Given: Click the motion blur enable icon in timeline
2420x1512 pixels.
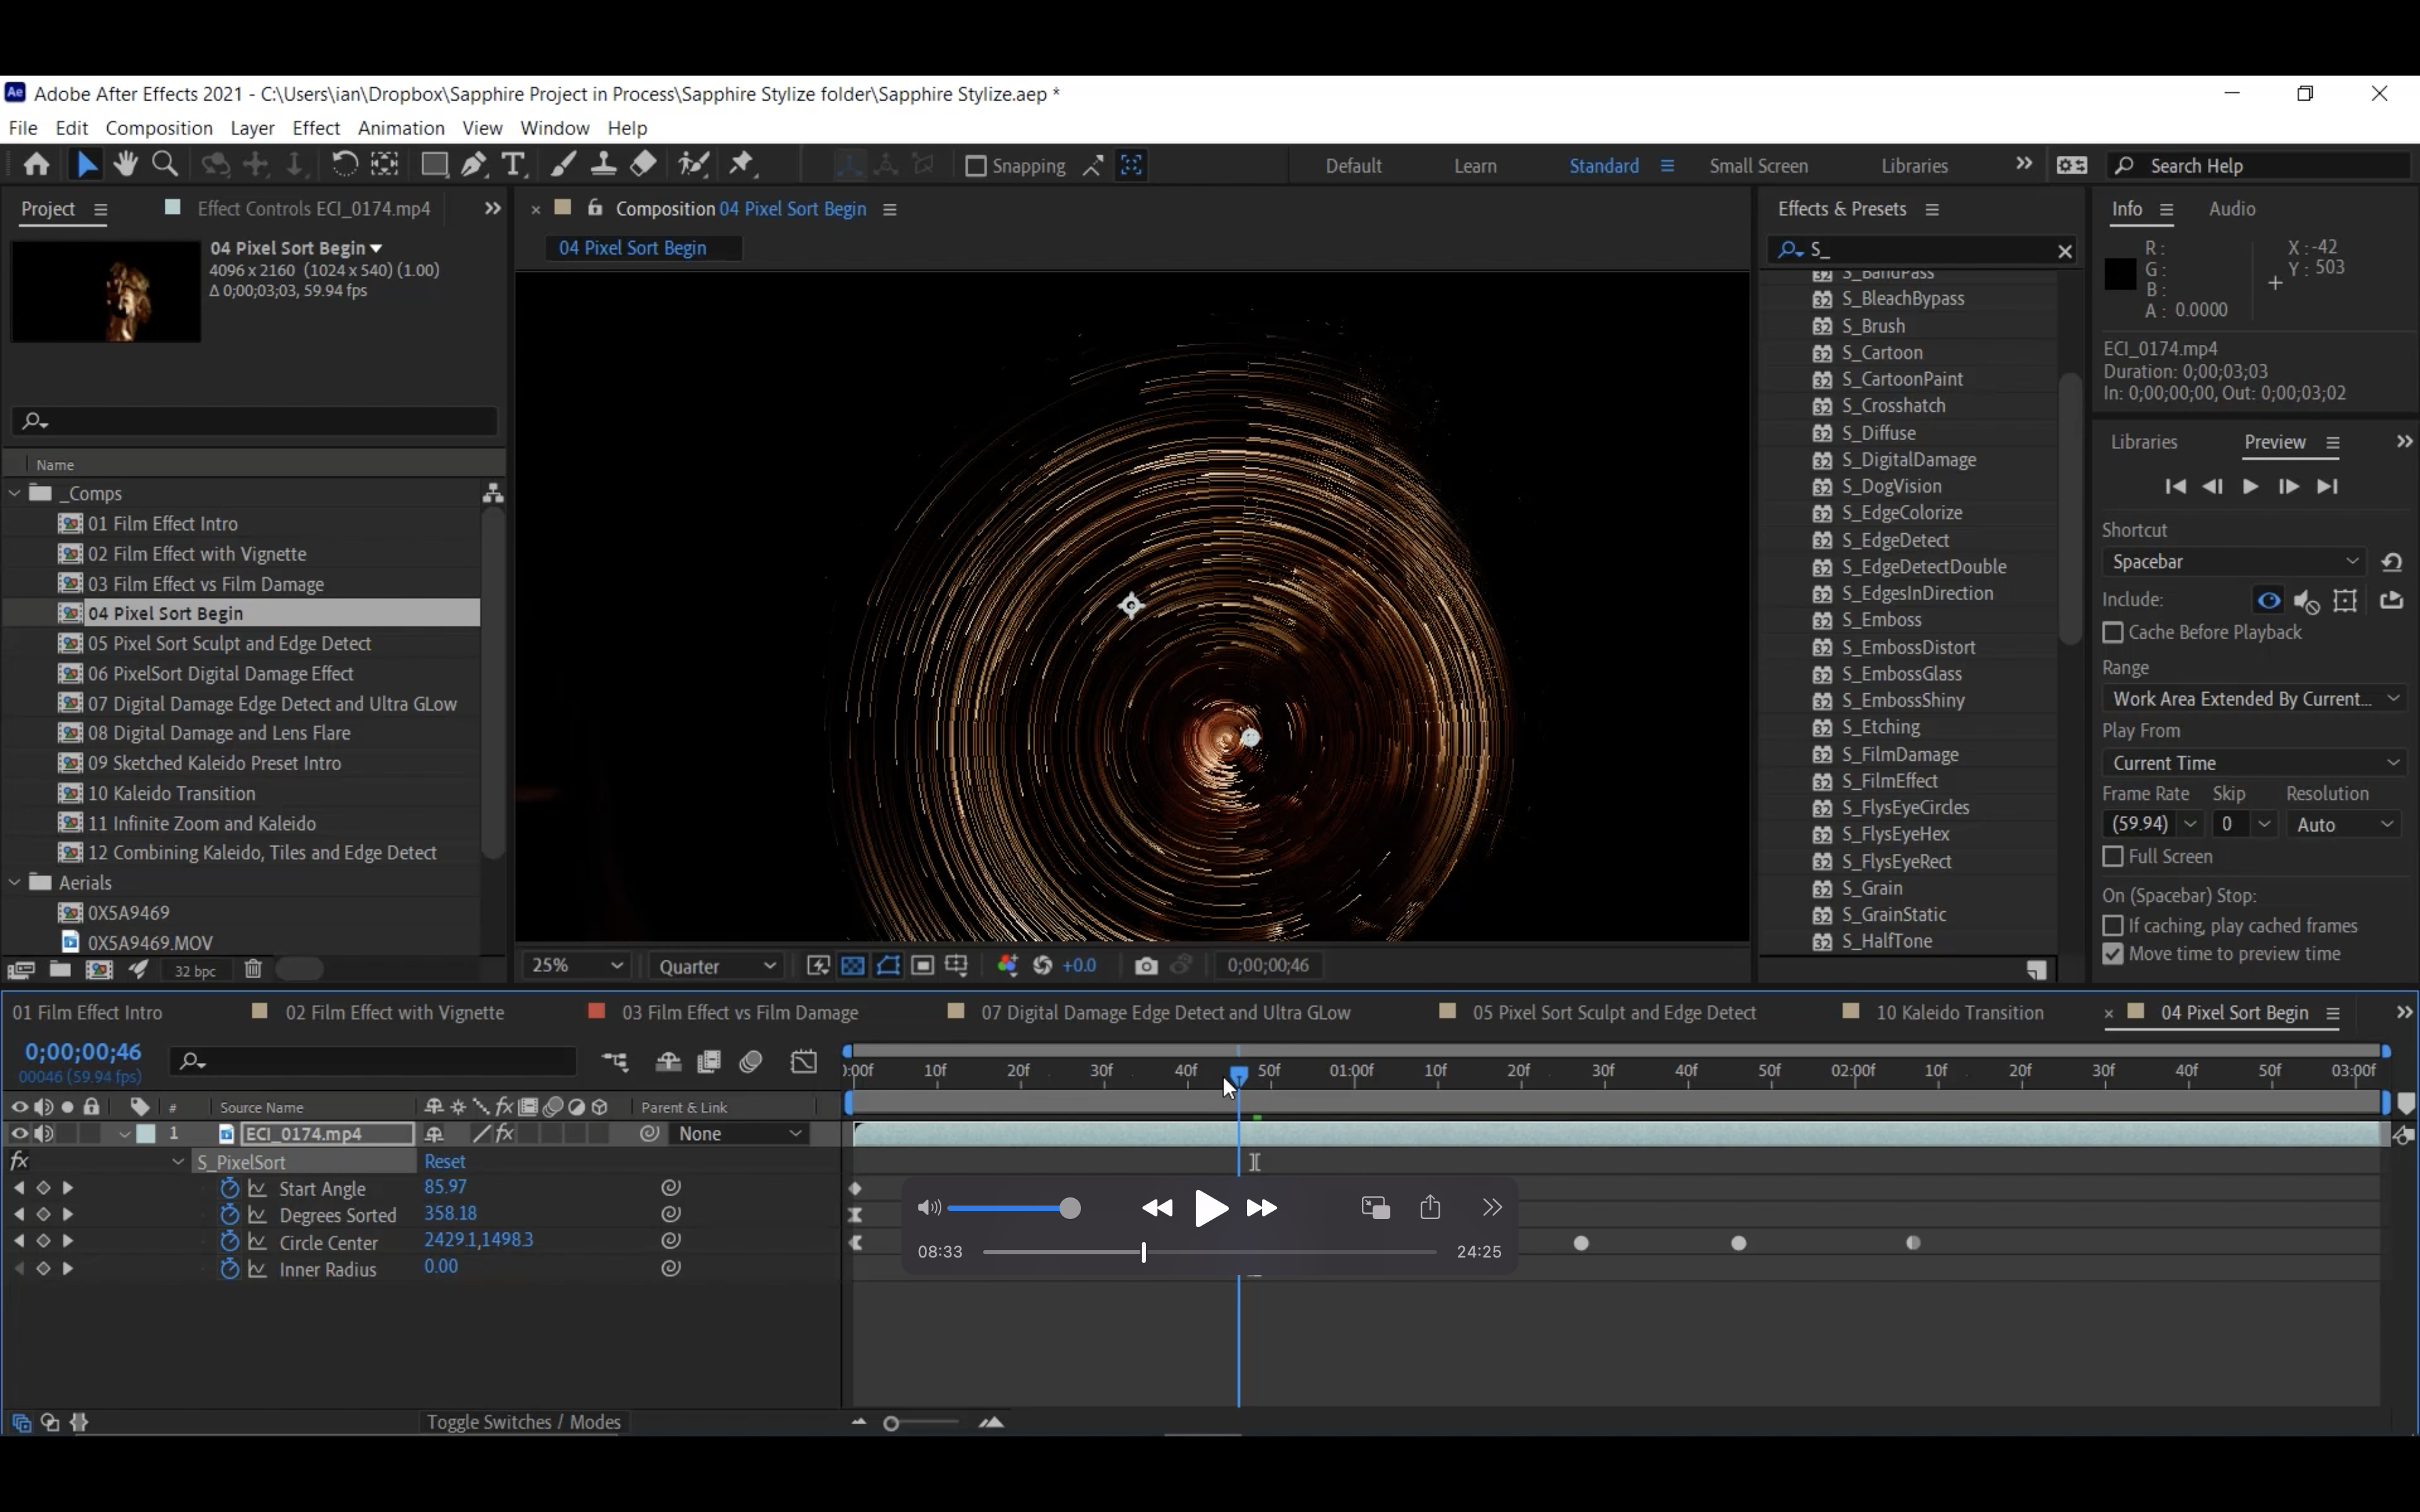Looking at the screenshot, I should 751,1062.
